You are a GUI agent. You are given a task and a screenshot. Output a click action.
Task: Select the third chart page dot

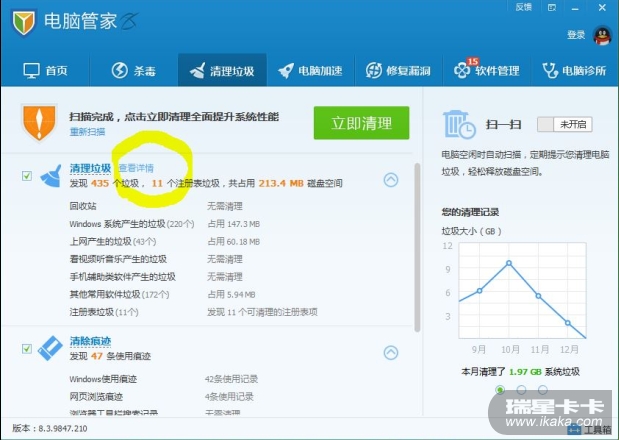543,390
